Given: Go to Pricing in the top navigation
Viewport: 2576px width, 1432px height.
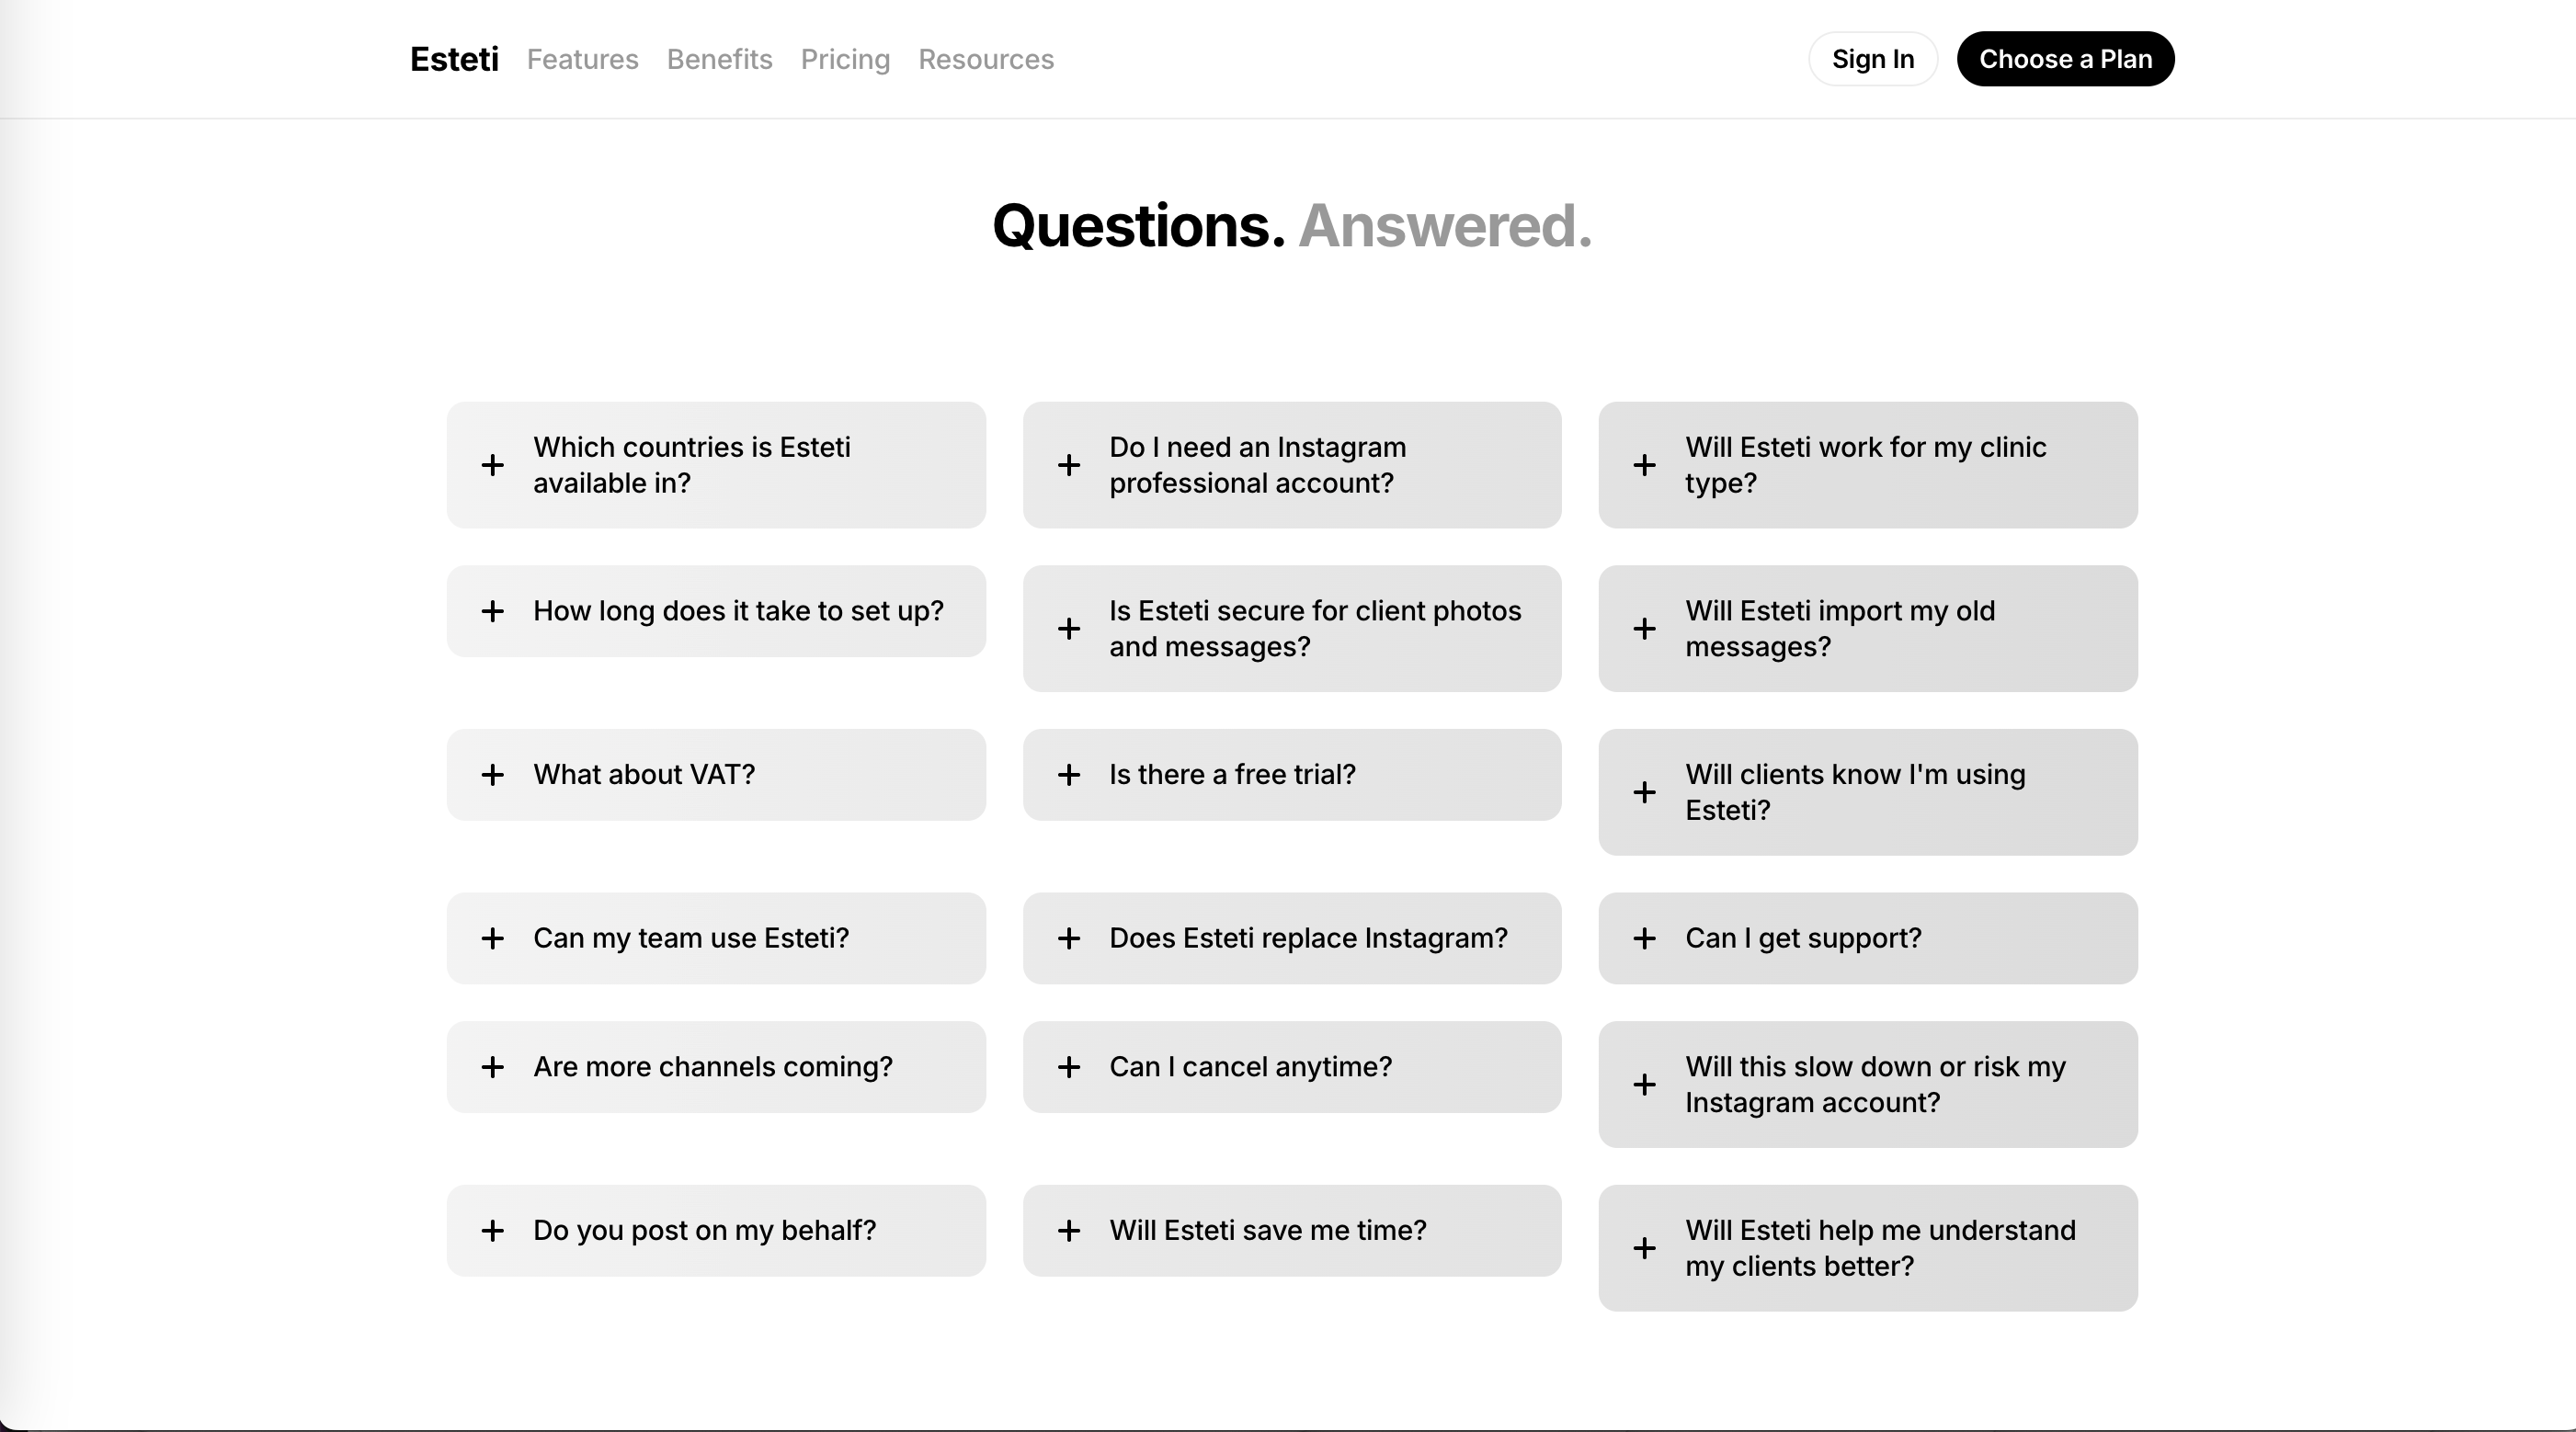Looking at the screenshot, I should point(845,59).
